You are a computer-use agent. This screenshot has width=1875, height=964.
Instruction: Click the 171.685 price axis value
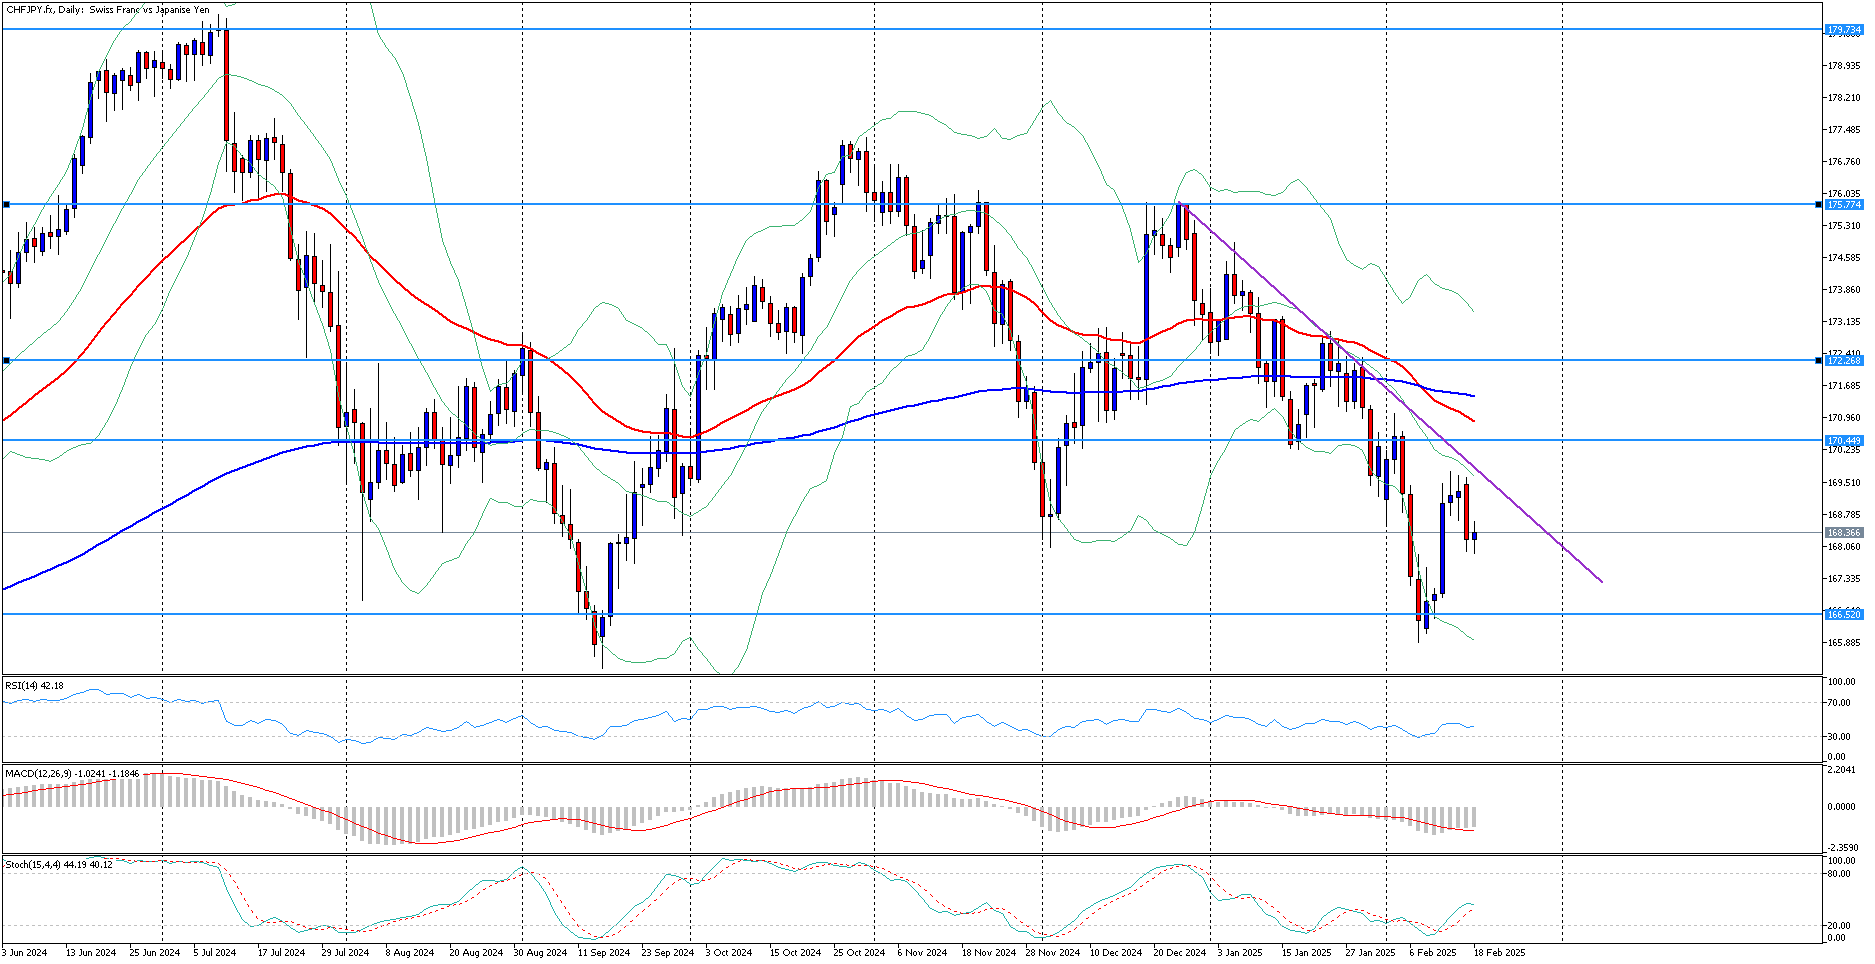click(1844, 386)
